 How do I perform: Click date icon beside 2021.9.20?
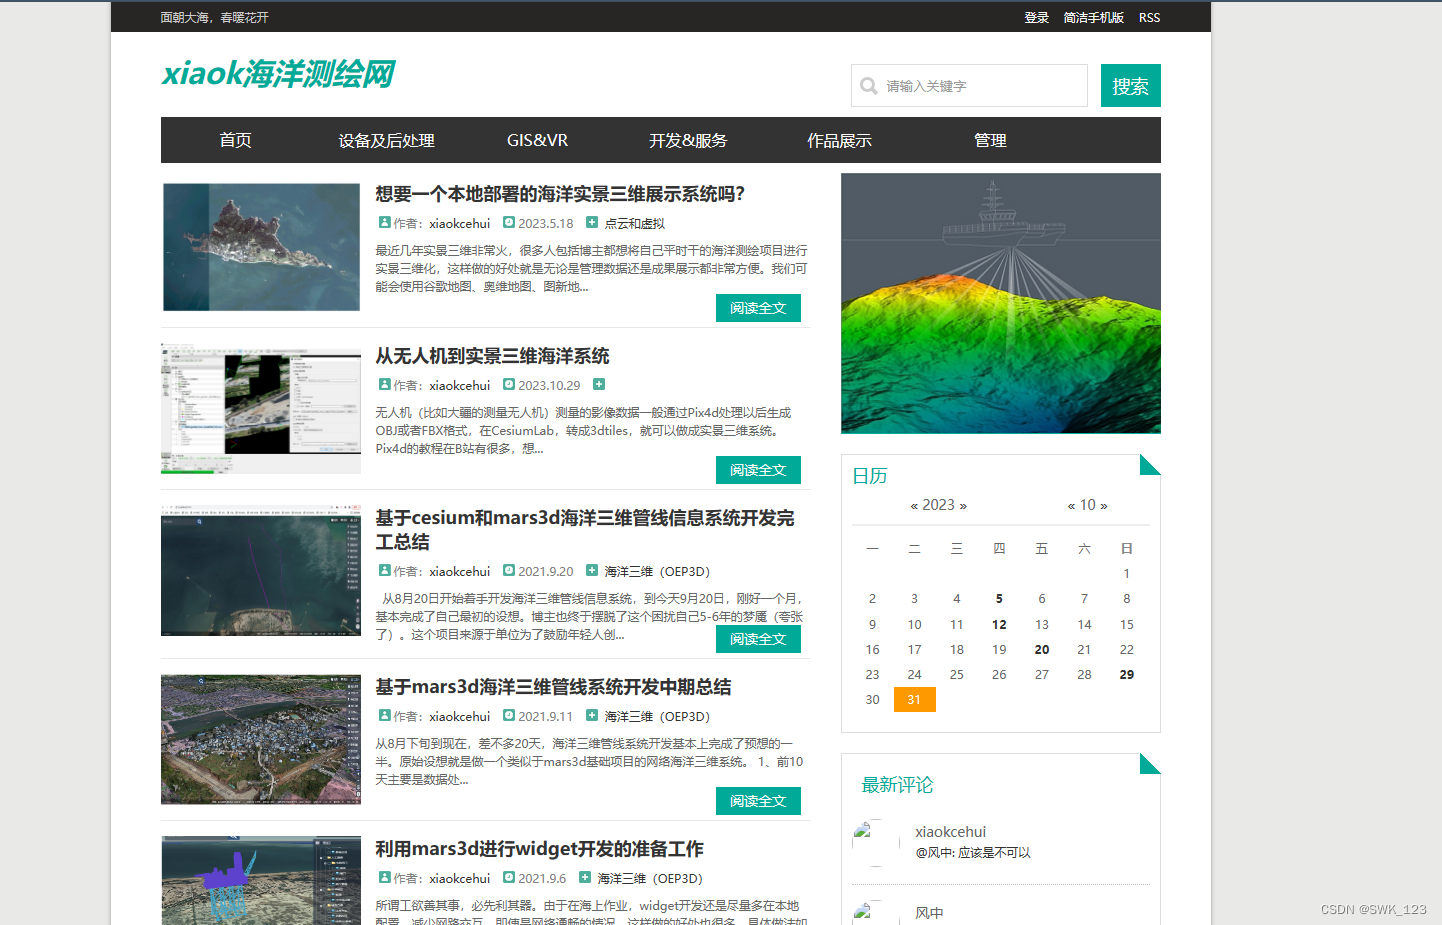click(x=509, y=571)
